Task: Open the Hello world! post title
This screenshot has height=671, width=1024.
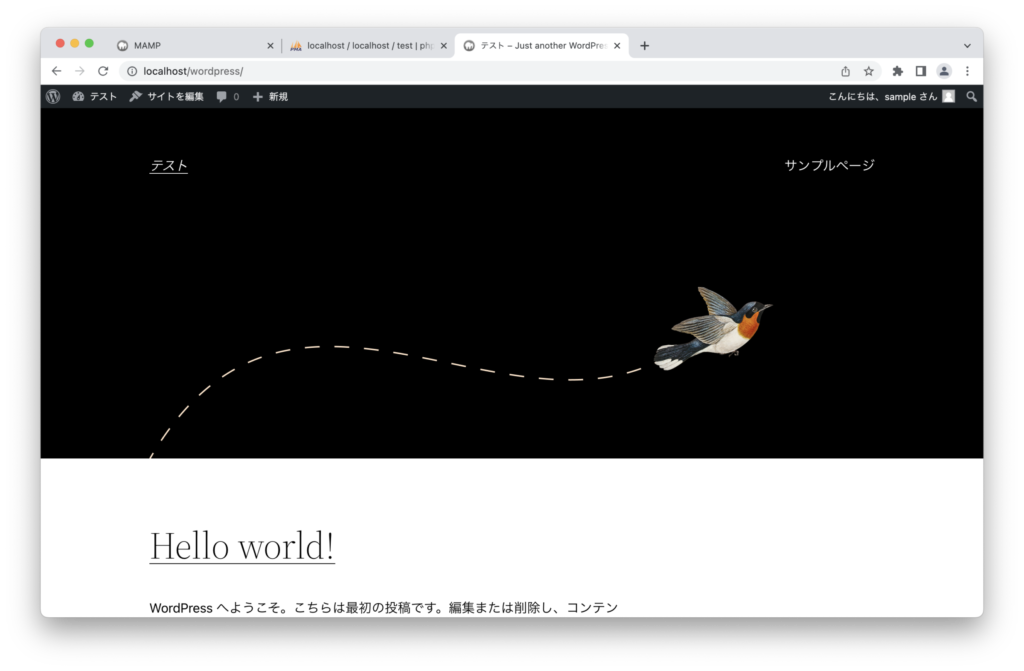Action: click(x=242, y=546)
